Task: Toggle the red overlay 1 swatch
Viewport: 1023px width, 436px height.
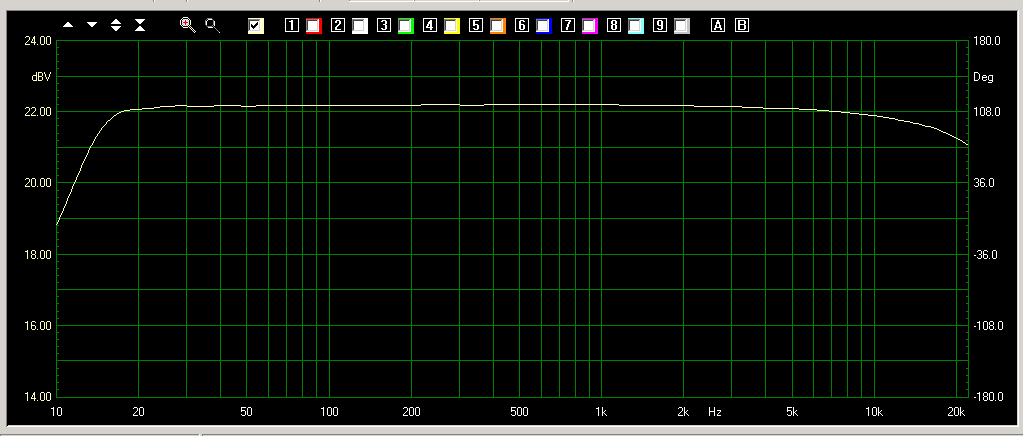Action: click(312, 26)
